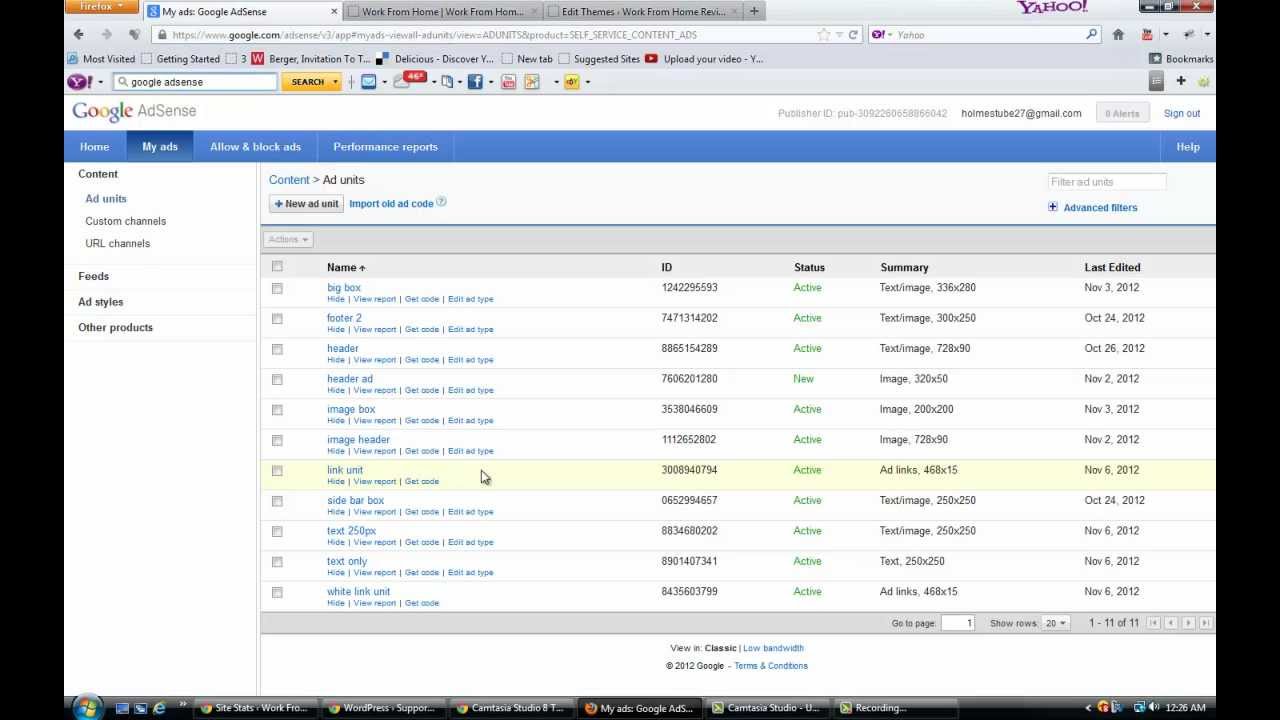
Task: Click Edit ad type under big box
Action: [x=470, y=299]
